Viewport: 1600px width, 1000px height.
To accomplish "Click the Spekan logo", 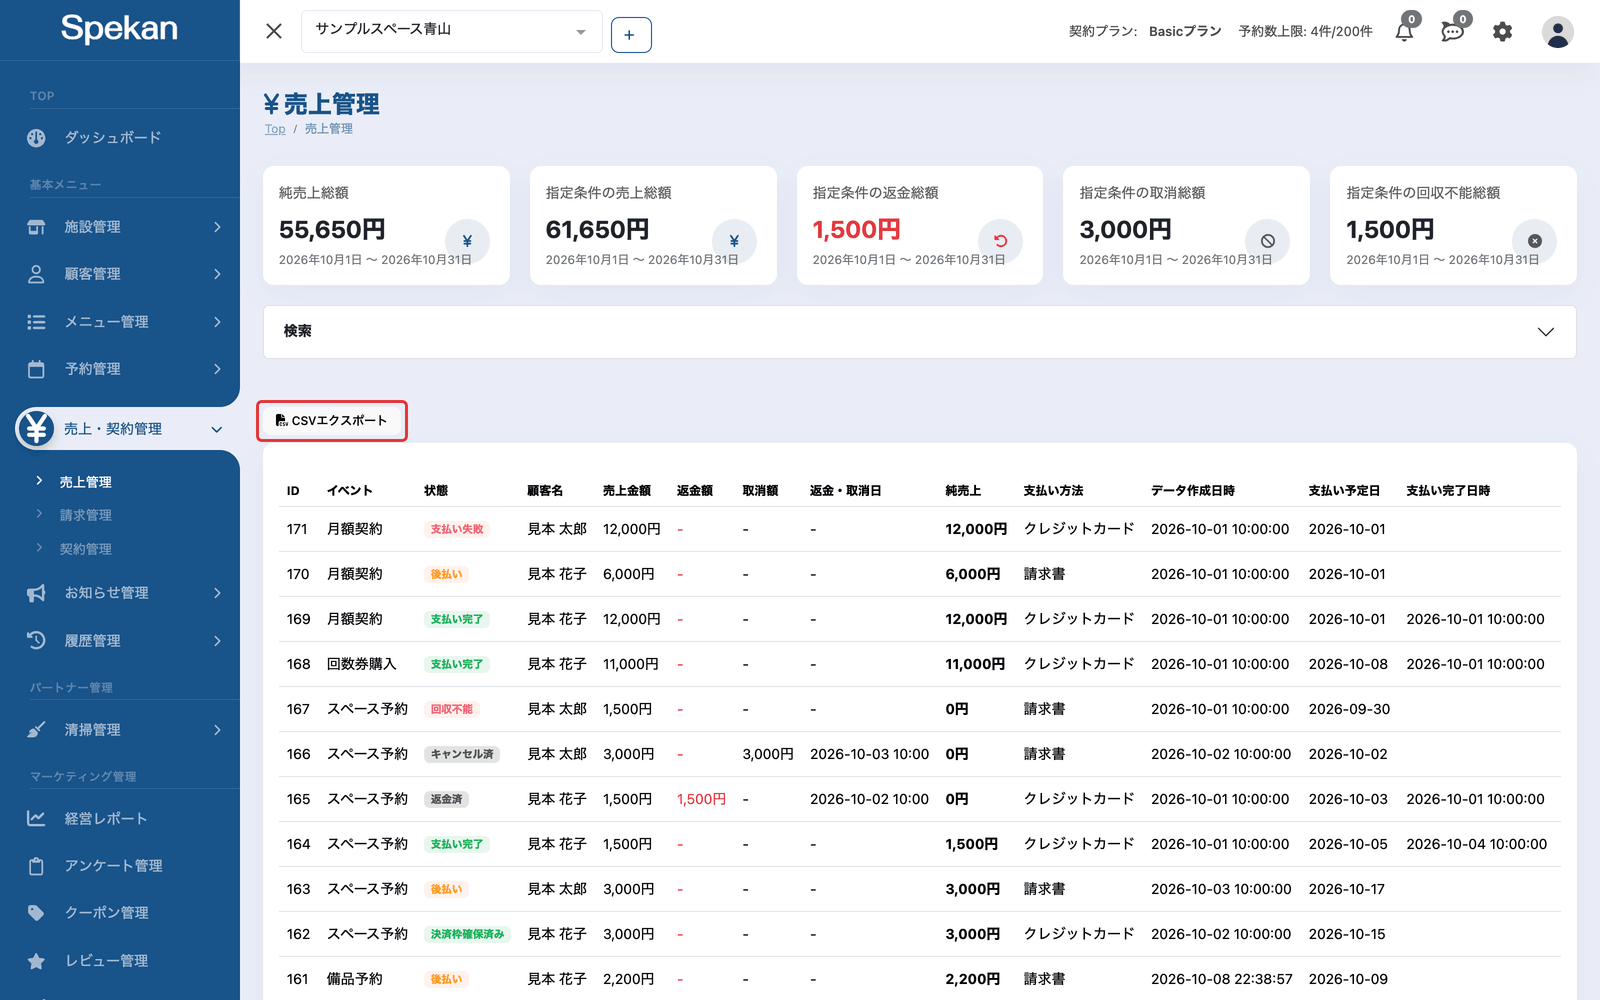I will [x=119, y=29].
